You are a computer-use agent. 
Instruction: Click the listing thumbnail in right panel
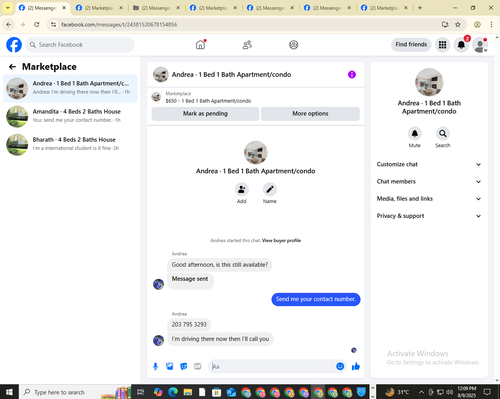pos(429,82)
